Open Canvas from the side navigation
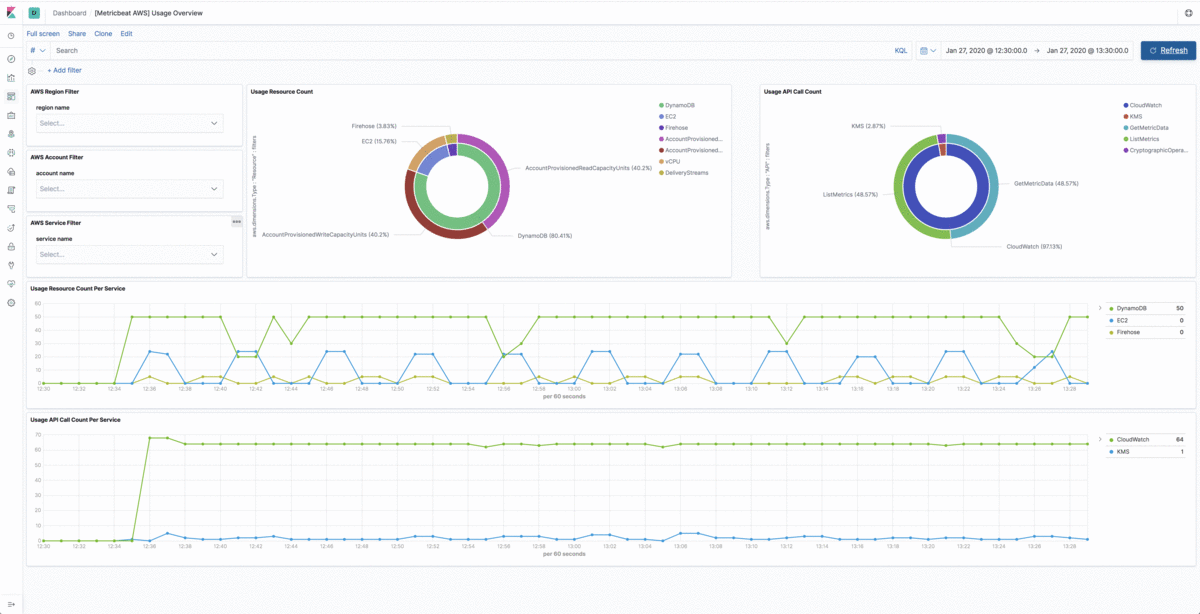This screenshot has width=1200, height=614. click(x=11, y=115)
